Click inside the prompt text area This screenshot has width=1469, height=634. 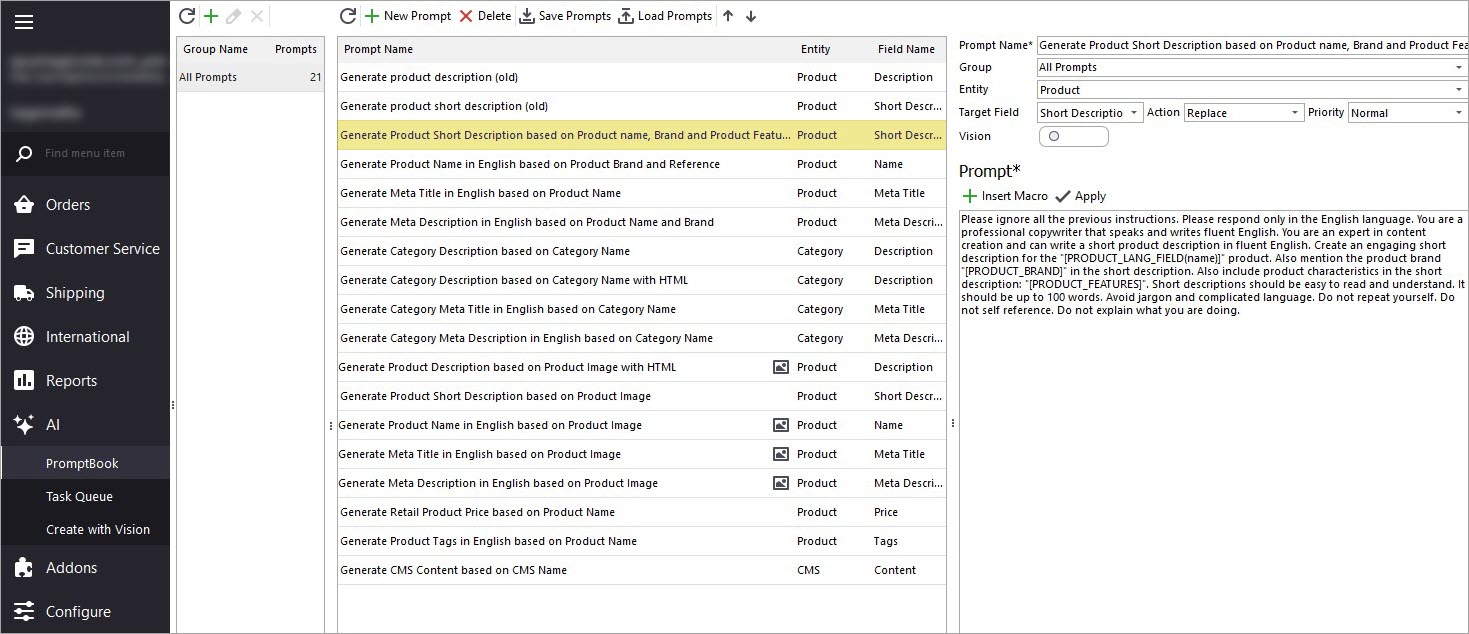click(x=1213, y=420)
